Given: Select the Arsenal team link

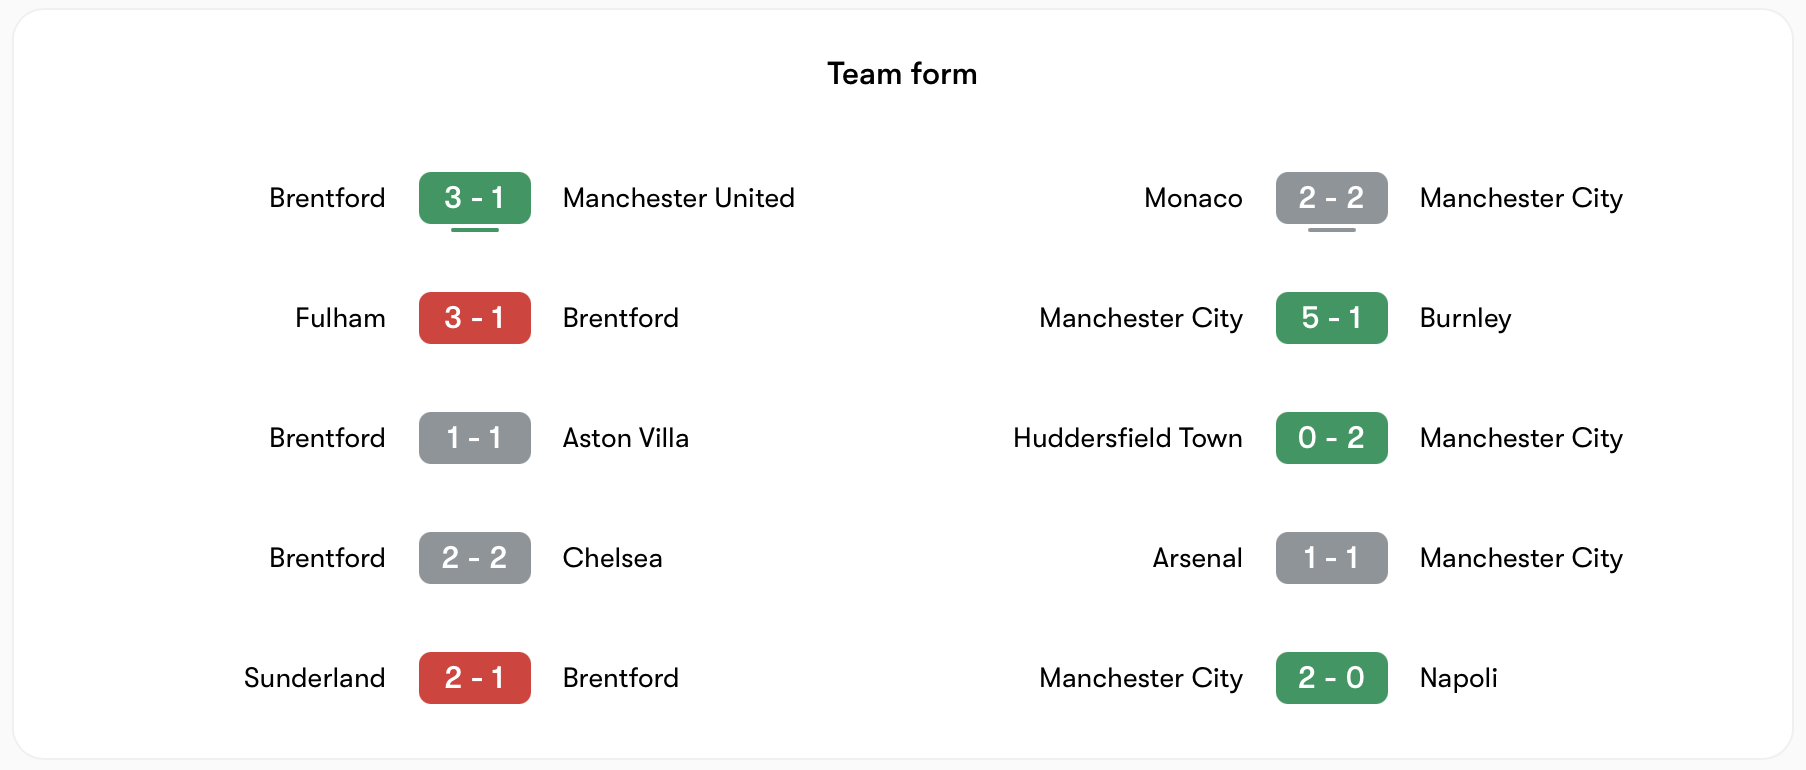Looking at the screenshot, I should coord(1197,558).
